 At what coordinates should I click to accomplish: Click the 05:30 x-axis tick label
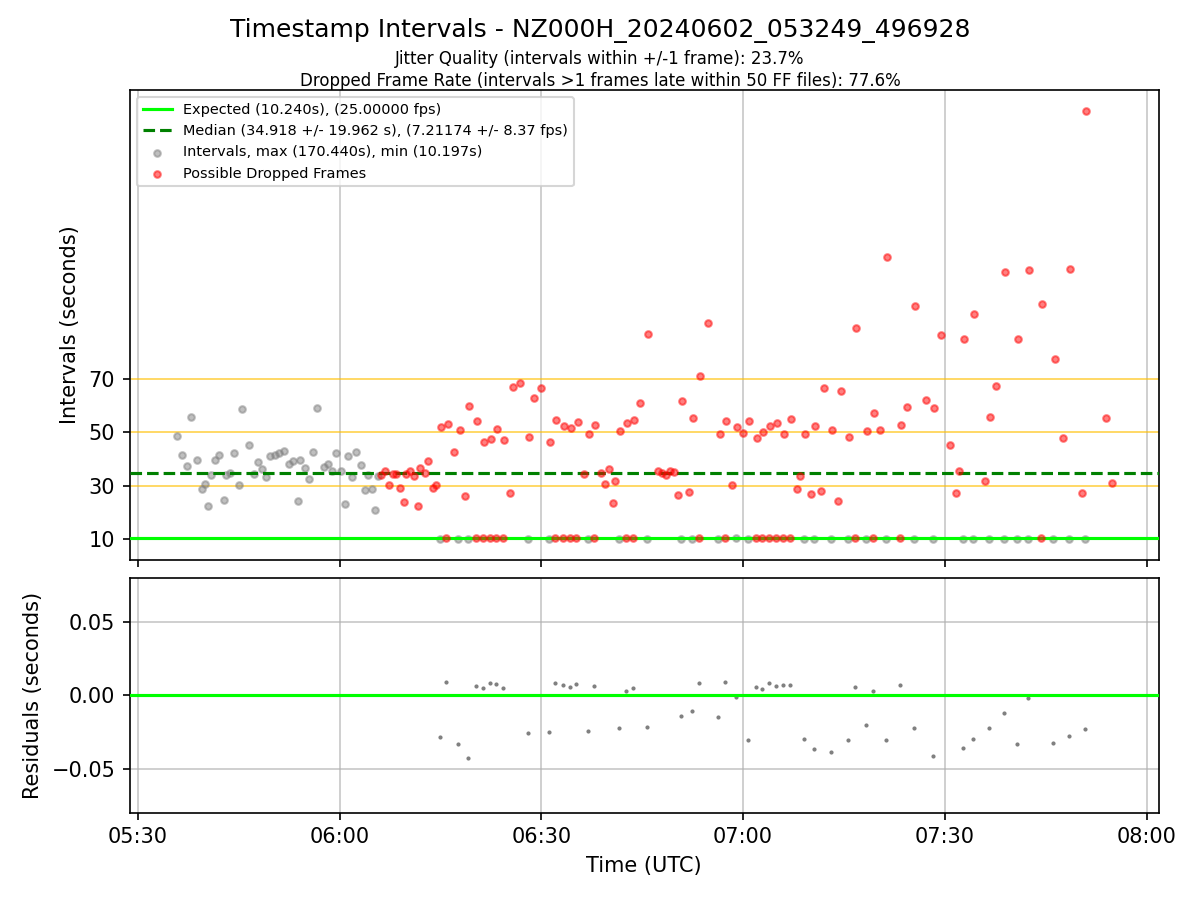[138, 834]
